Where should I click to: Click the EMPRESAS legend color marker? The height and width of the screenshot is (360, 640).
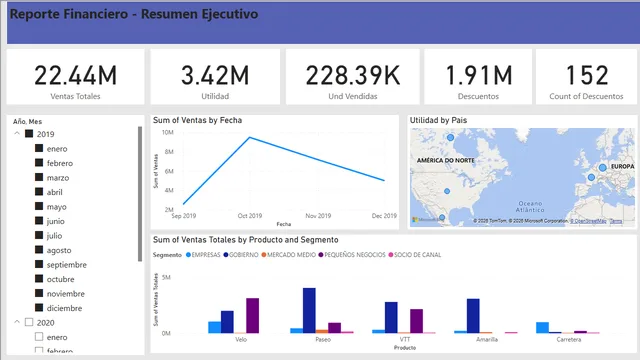pyautogui.click(x=188, y=255)
